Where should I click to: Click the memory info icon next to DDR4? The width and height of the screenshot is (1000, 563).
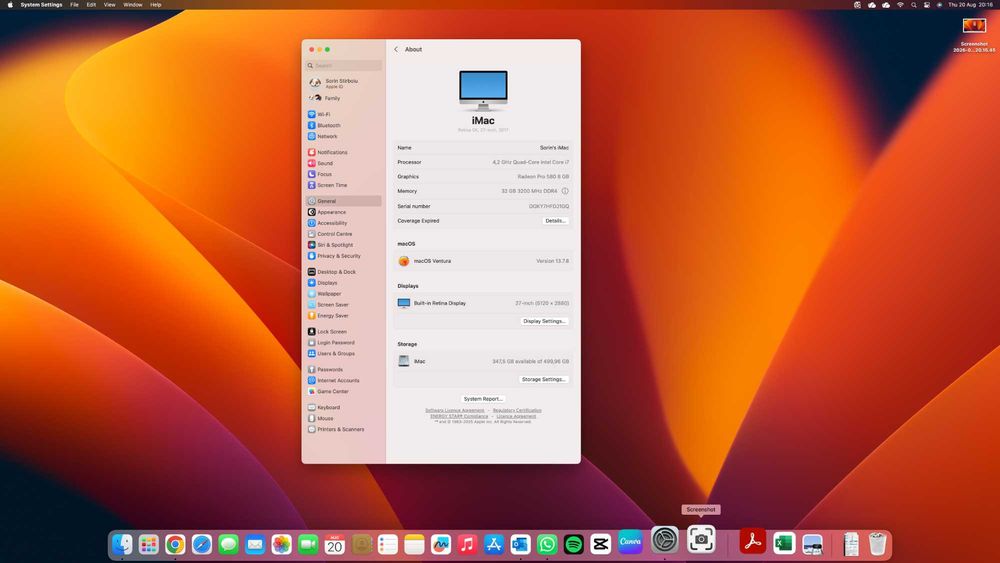coord(565,191)
